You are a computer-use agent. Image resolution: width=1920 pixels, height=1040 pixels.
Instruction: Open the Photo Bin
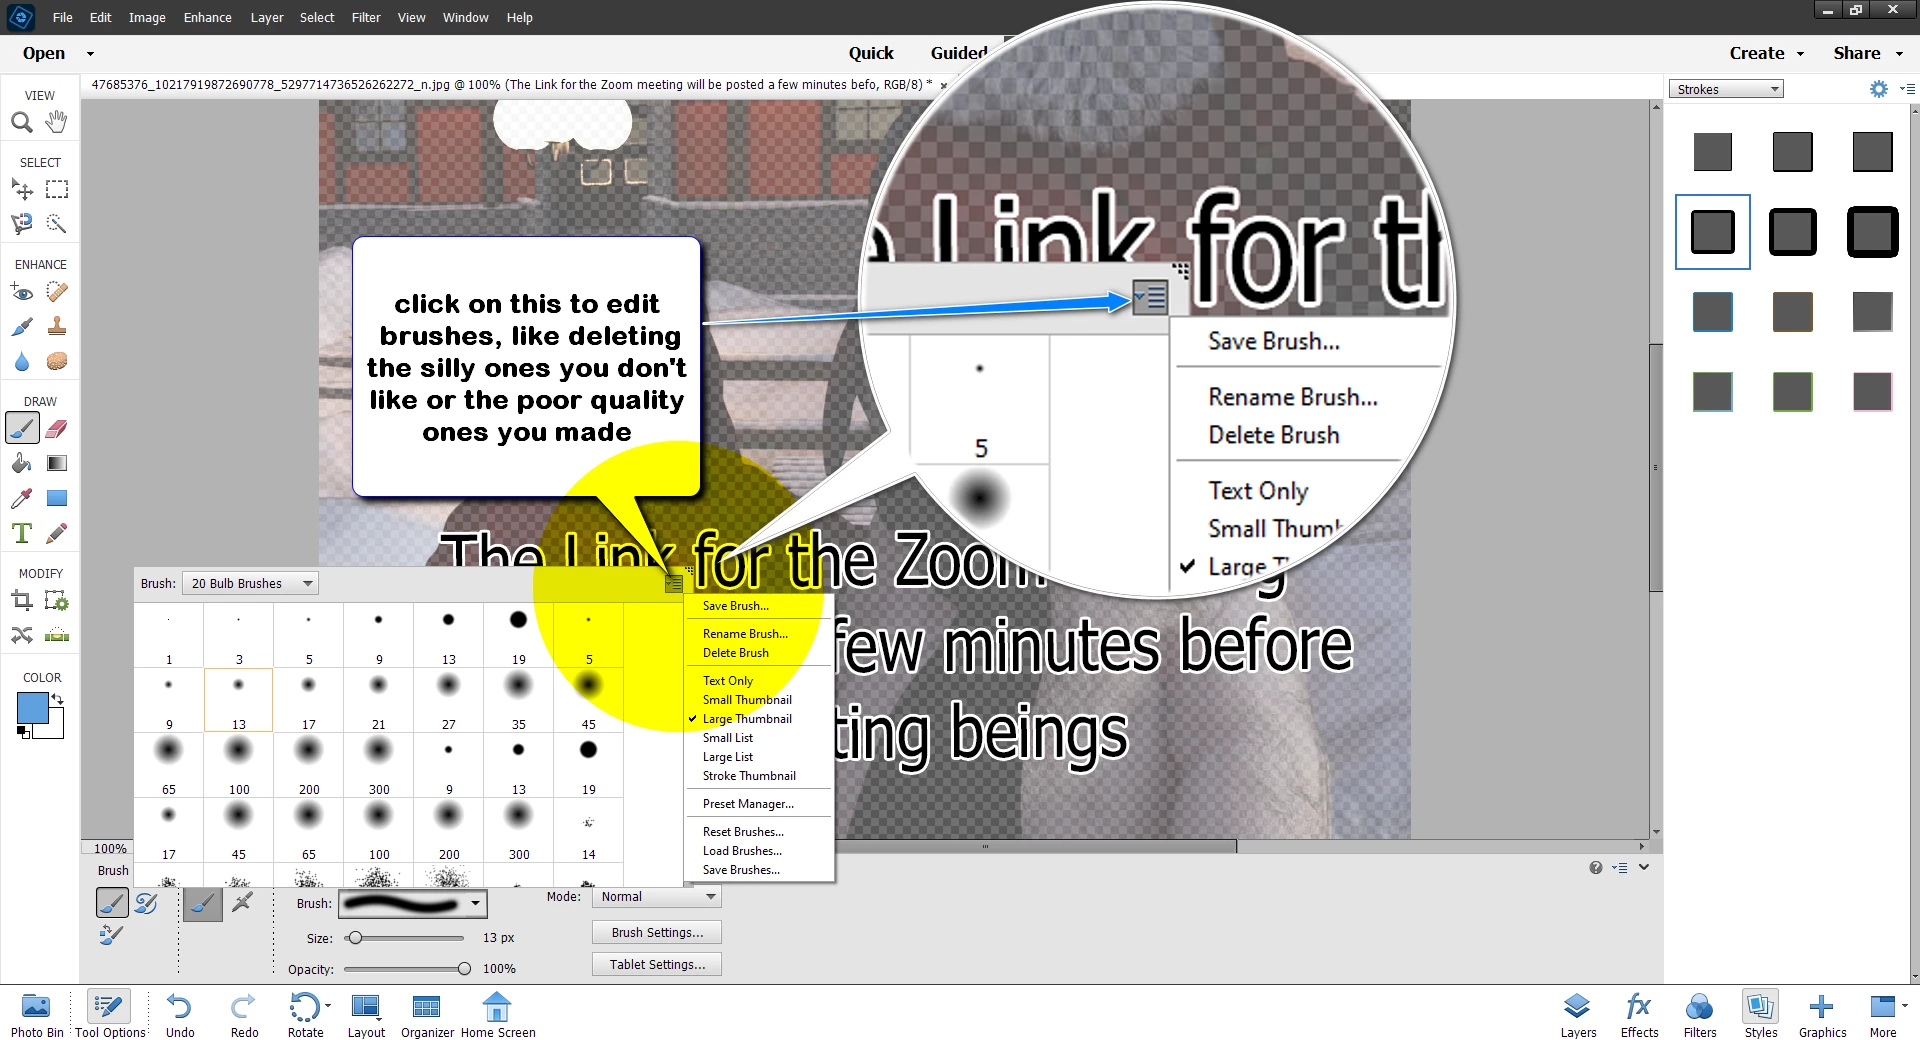coord(37,1014)
